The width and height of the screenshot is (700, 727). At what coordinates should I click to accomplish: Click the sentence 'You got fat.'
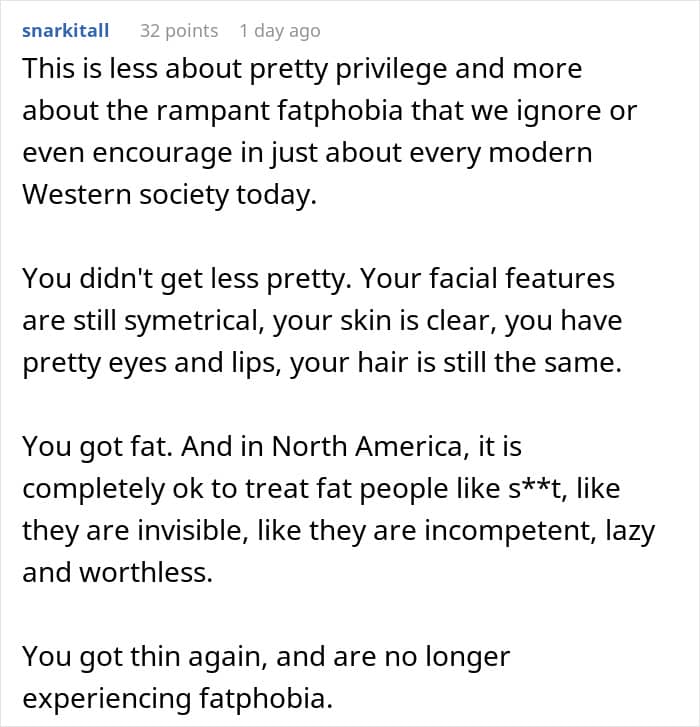pyautogui.click(x=97, y=447)
